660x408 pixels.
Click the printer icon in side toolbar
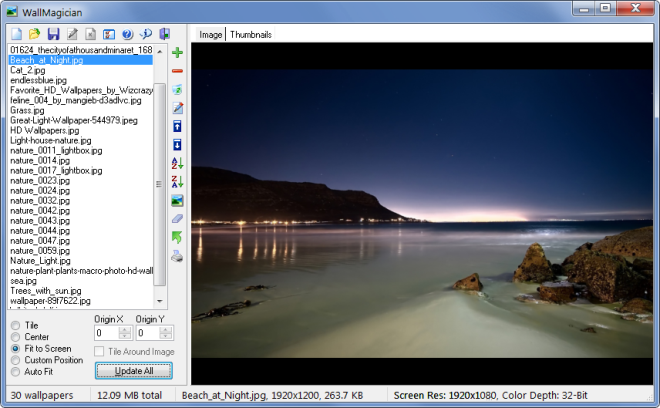coord(177,256)
